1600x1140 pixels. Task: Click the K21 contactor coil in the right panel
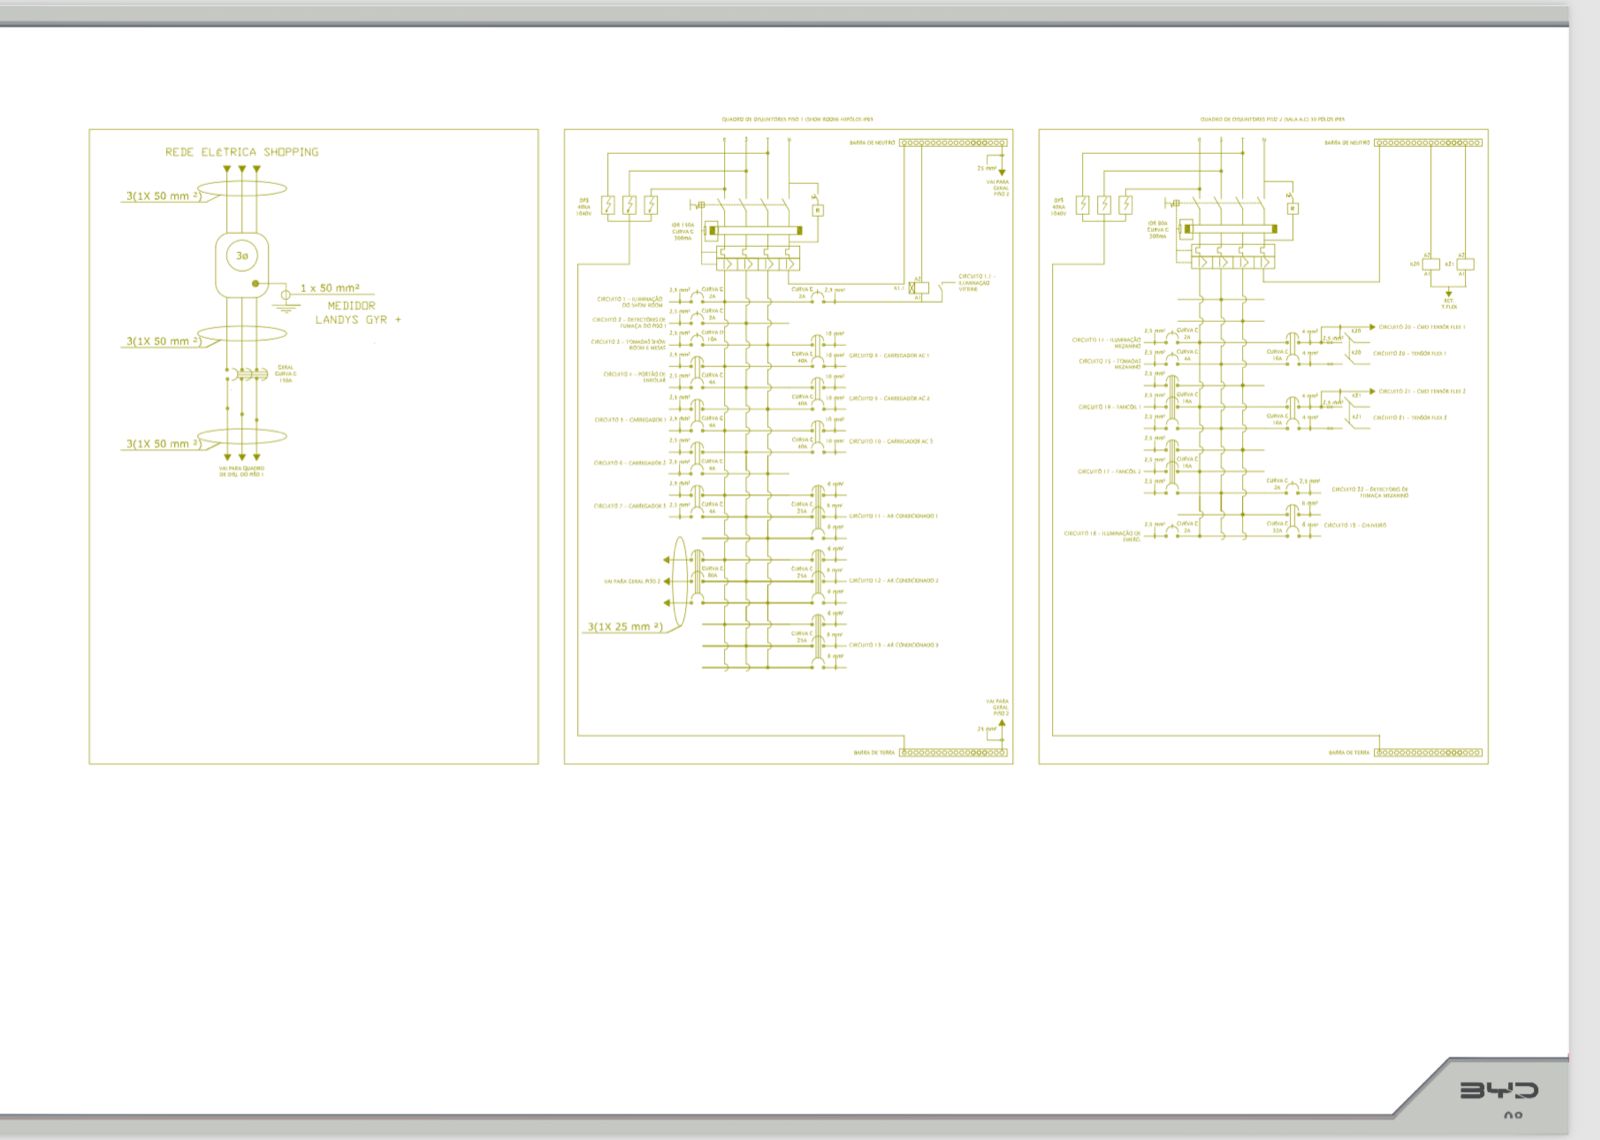coord(1465,264)
